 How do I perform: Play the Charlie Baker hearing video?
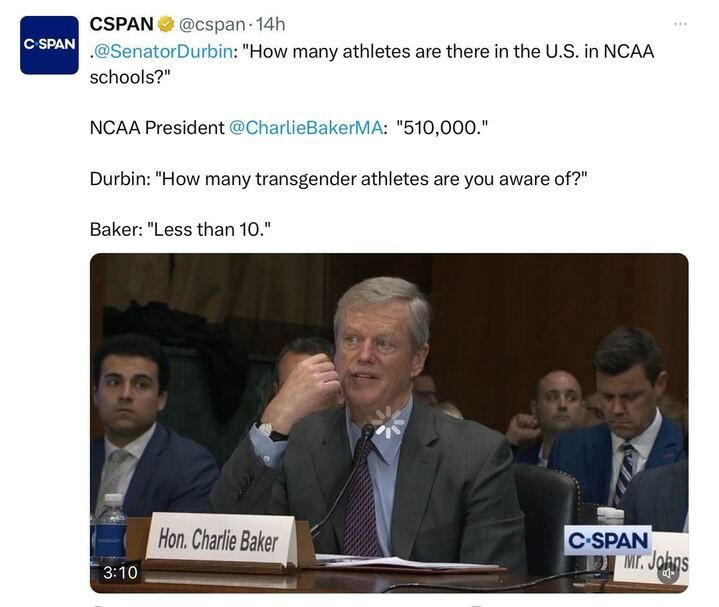389,423
